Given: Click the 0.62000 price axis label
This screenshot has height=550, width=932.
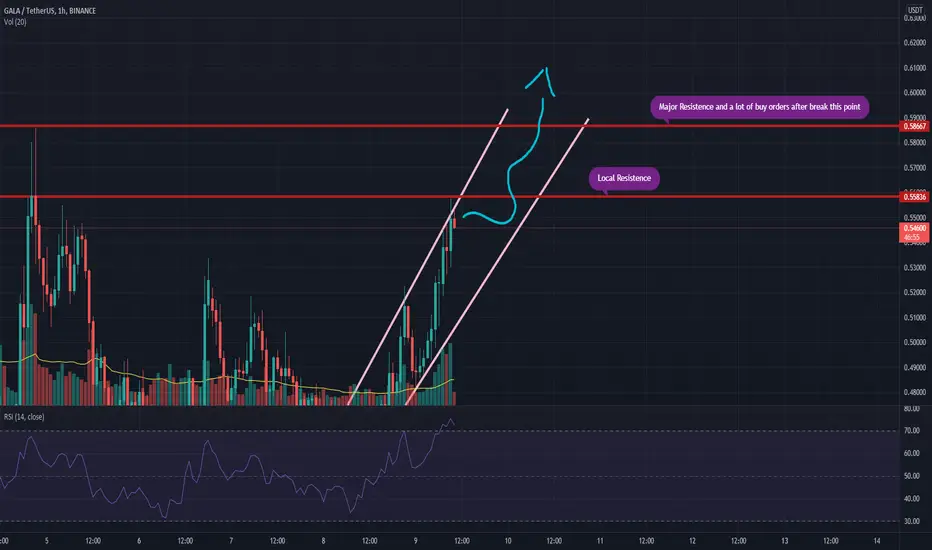Looking at the screenshot, I should click(915, 43).
